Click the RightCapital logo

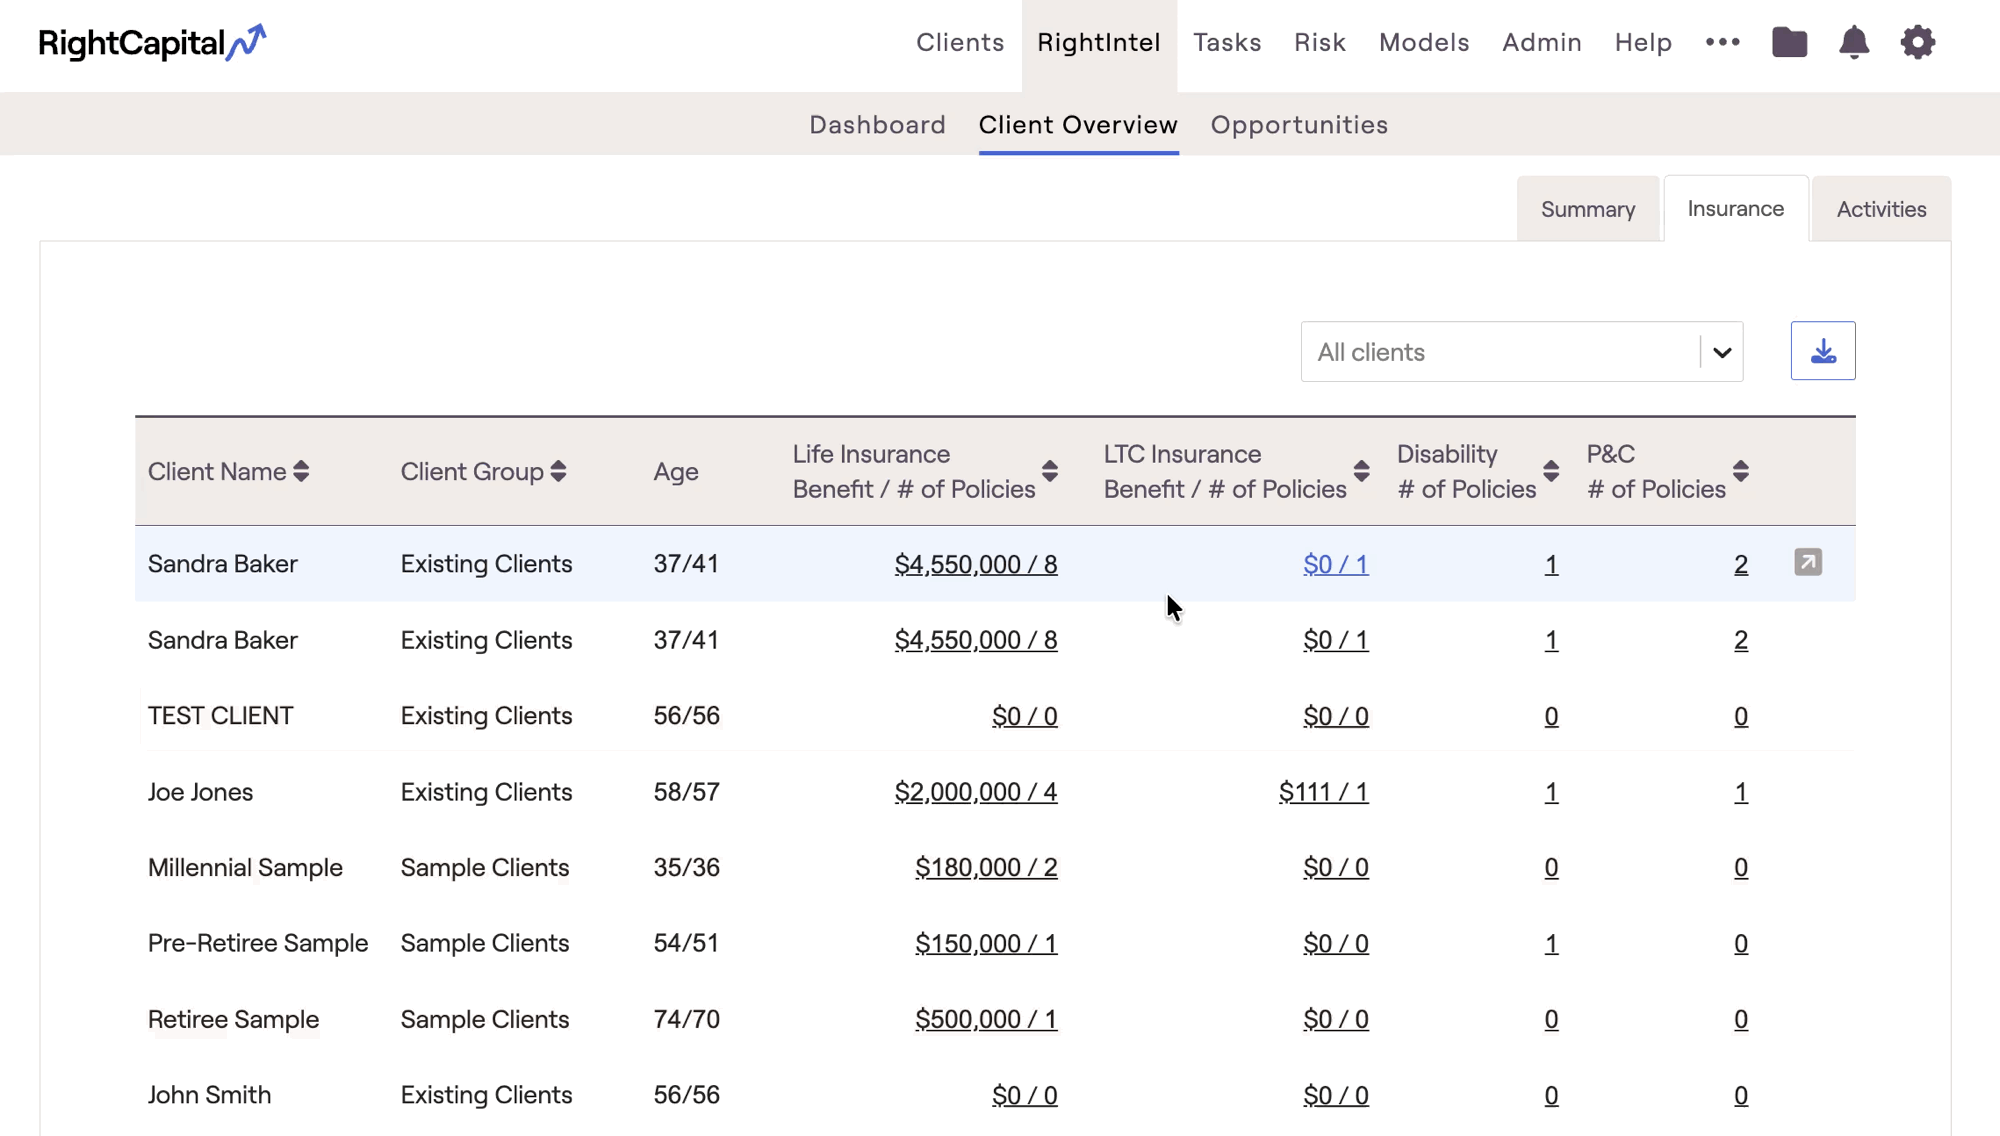pos(152,42)
